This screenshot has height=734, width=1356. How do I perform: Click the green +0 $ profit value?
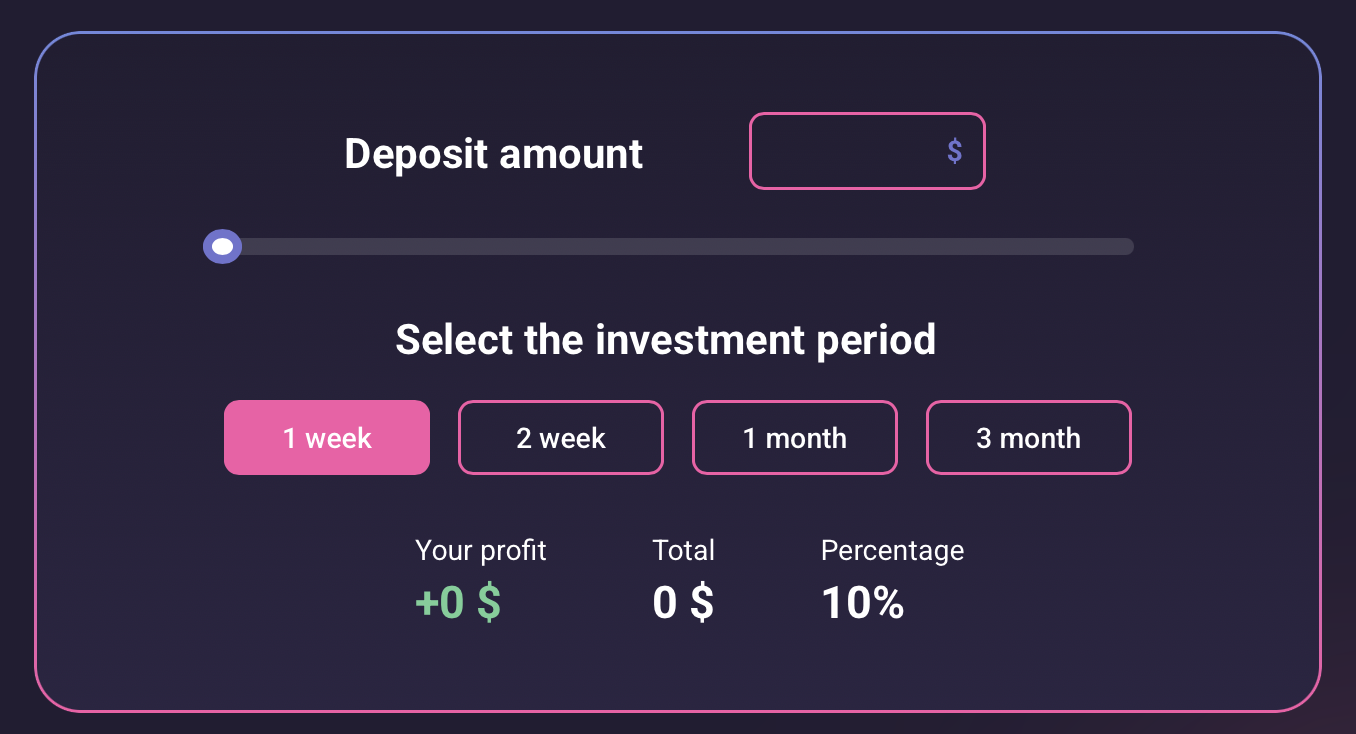(458, 603)
